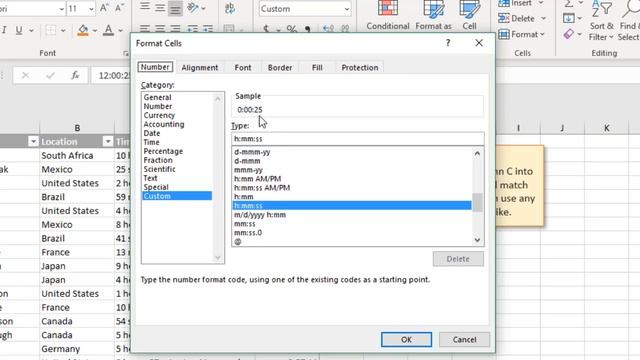The width and height of the screenshot is (640, 360).
Task: Expand the Delete cells dropdown arrow
Action: [x=543, y=19]
